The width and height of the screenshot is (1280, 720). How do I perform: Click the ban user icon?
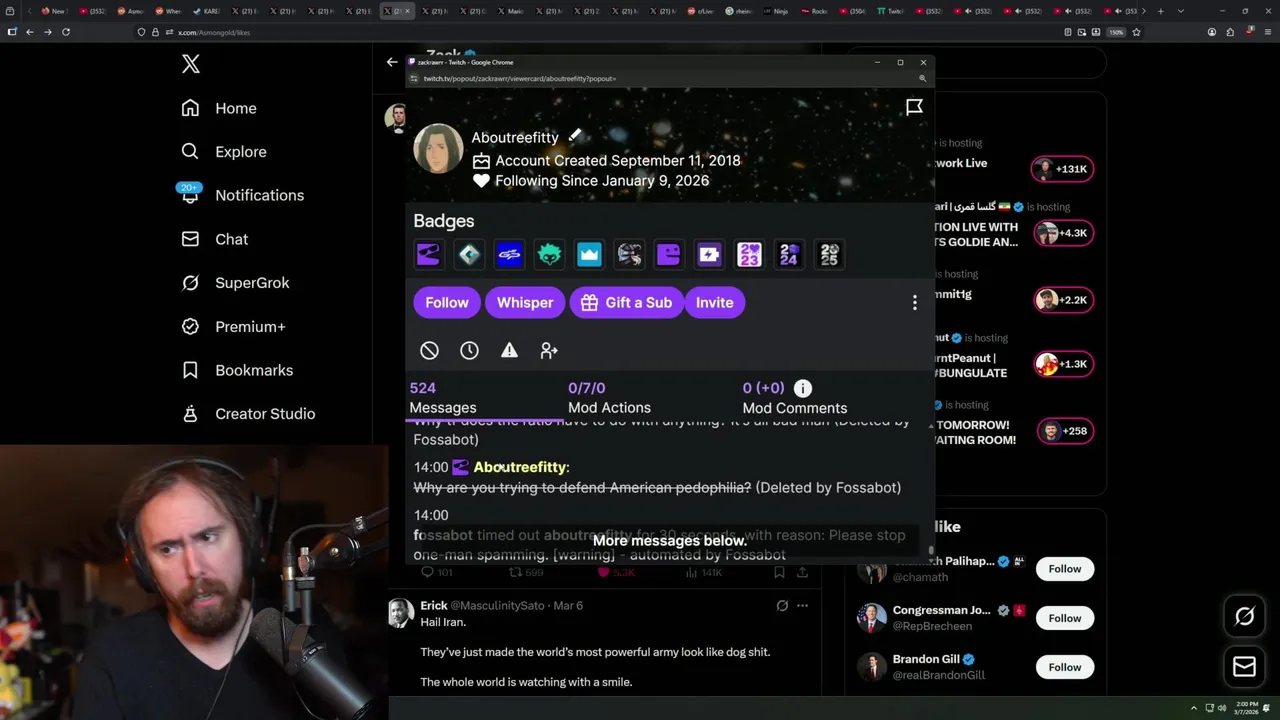click(429, 350)
